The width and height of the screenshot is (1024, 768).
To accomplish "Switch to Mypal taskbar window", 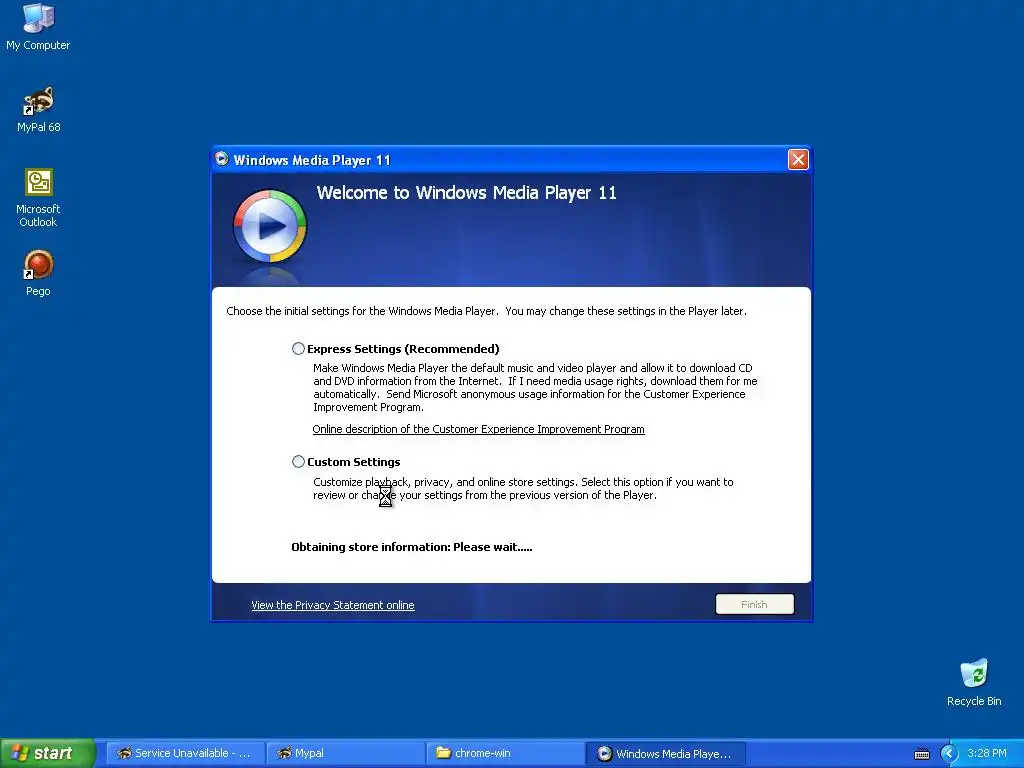I will click(x=345, y=754).
